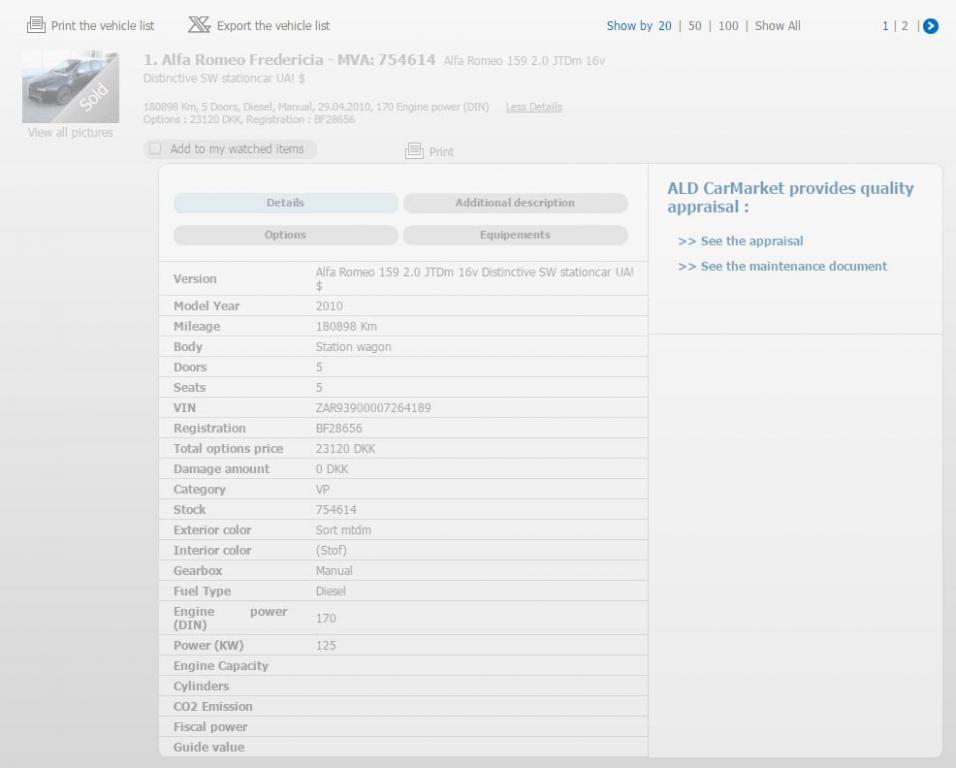Click the Damage amount value '0 DKK'

tap(332, 469)
